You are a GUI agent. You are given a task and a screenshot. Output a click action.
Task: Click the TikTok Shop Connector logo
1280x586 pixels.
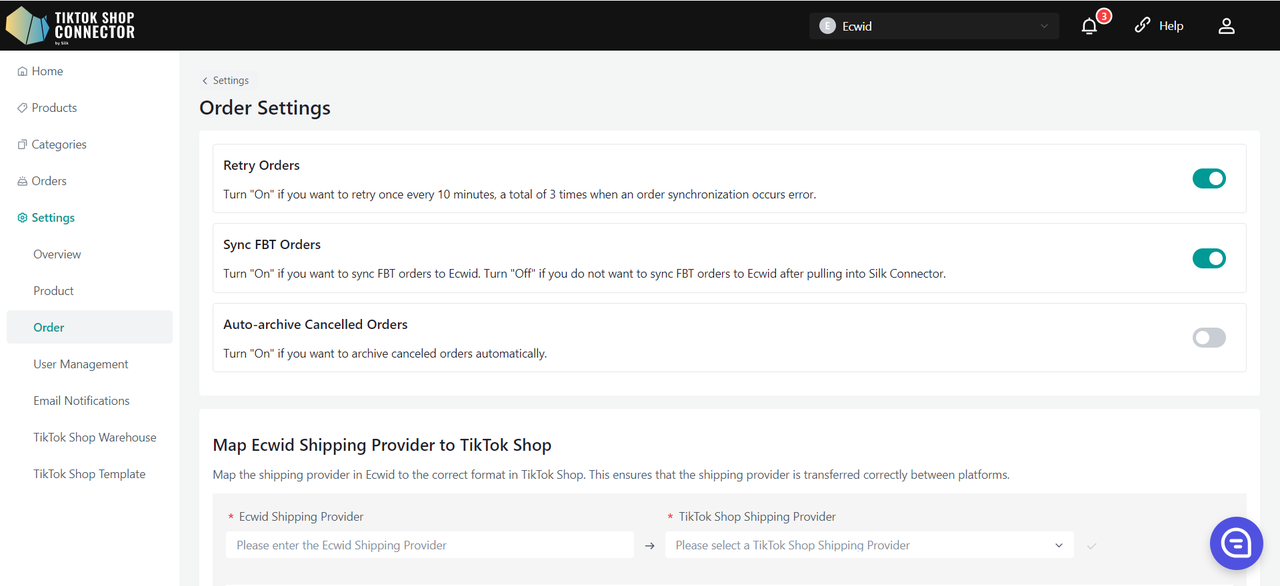pos(70,25)
